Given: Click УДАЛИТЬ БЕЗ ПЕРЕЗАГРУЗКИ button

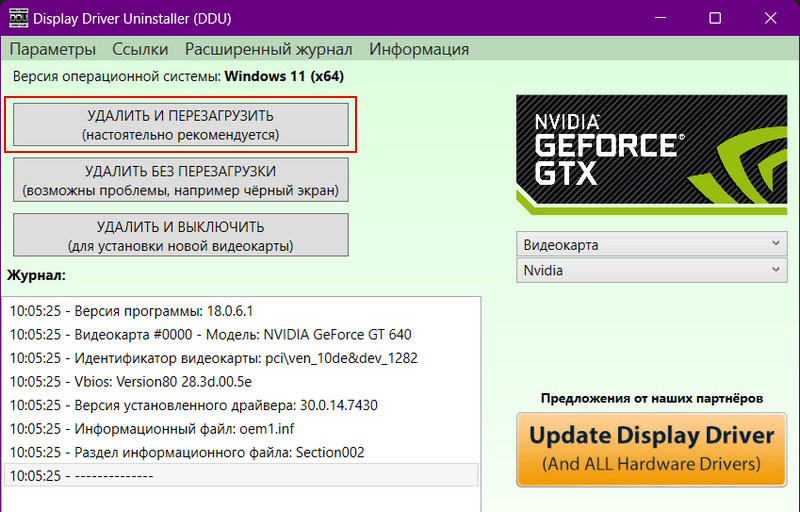Looking at the screenshot, I should [x=181, y=180].
